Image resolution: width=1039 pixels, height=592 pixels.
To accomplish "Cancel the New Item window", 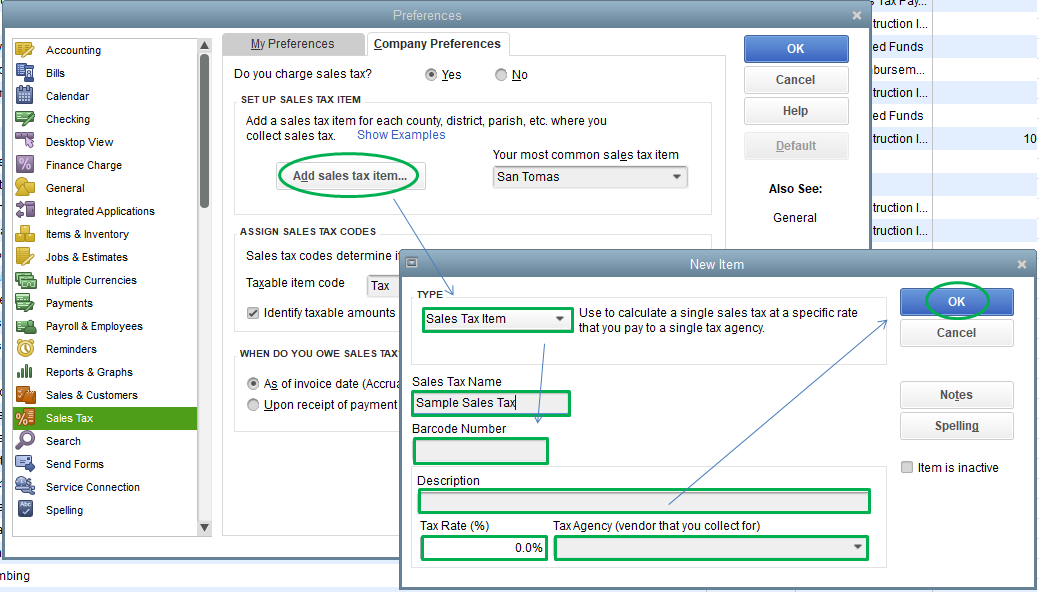I will (956, 333).
